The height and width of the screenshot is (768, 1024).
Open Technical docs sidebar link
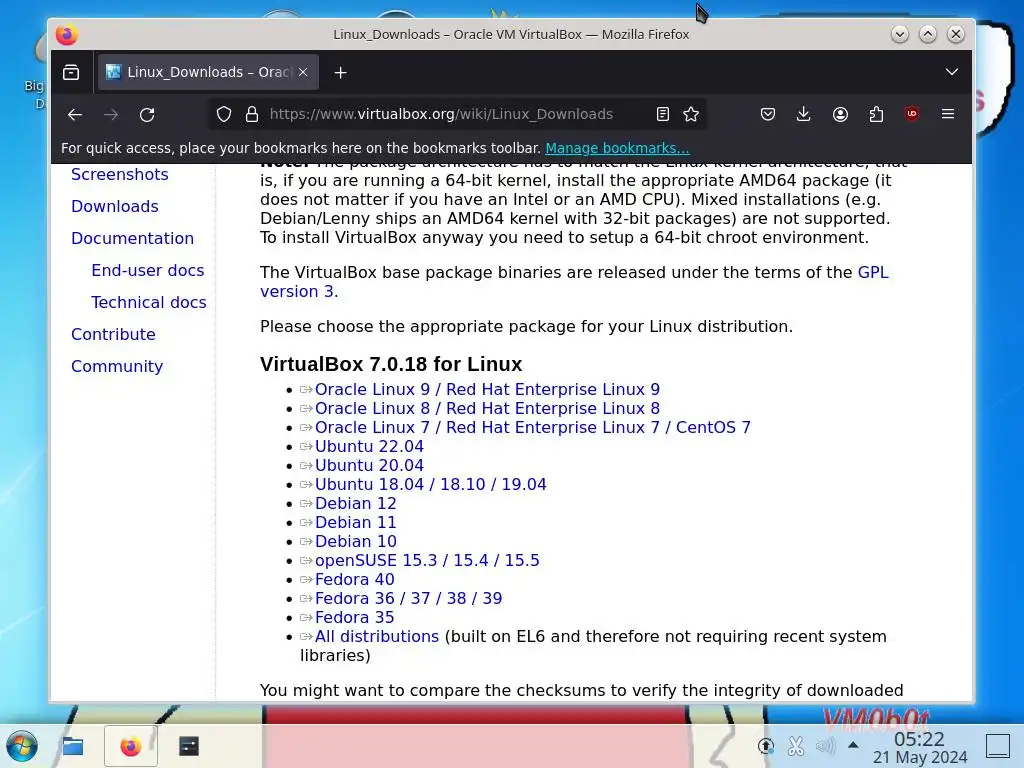(x=148, y=302)
